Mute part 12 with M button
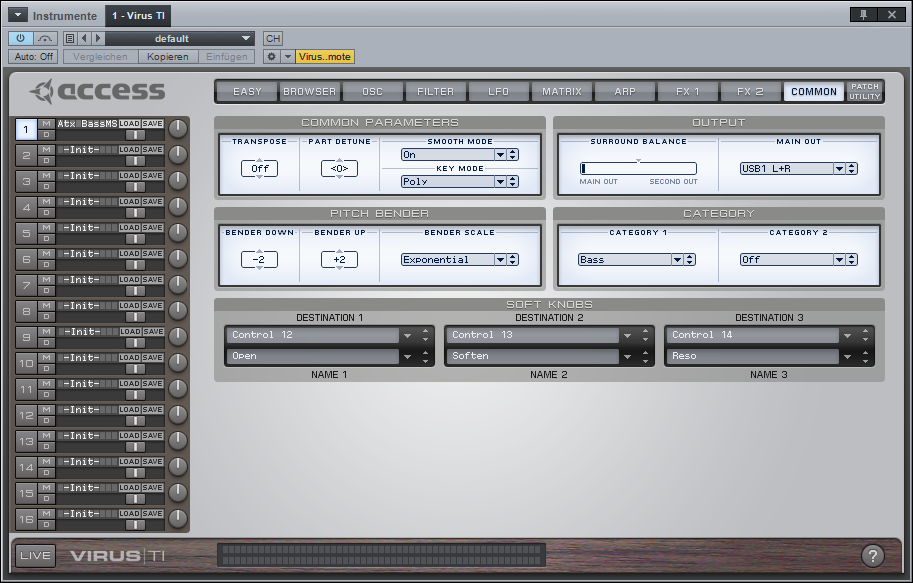913x583 pixels. coord(46,409)
